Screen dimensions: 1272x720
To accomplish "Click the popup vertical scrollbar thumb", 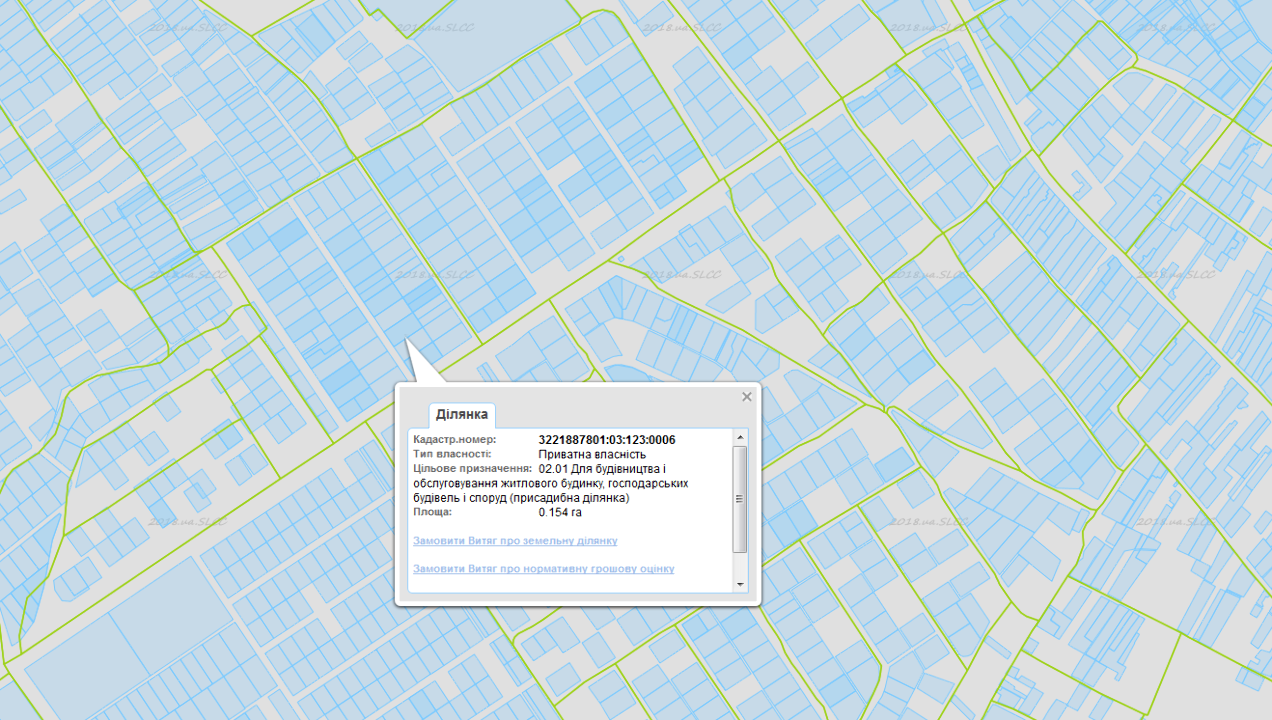I will [x=740, y=498].
